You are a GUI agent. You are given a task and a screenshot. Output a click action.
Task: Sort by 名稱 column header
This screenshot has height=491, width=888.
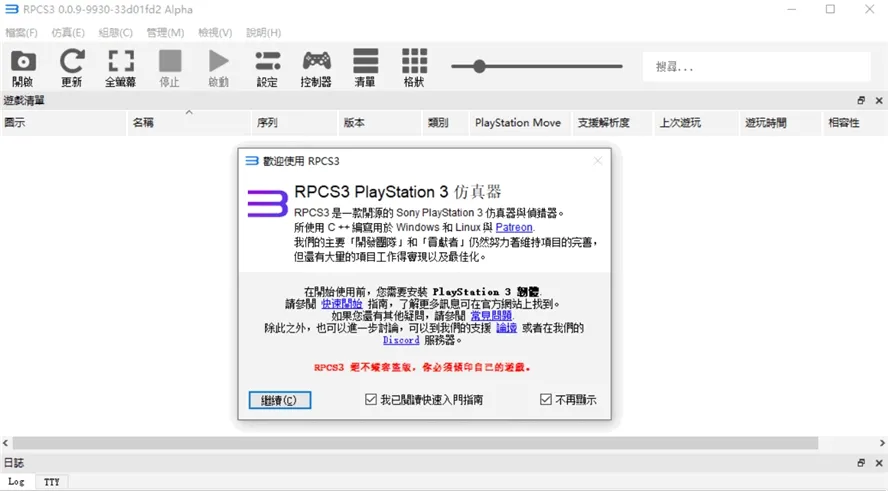tap(189, 123)
